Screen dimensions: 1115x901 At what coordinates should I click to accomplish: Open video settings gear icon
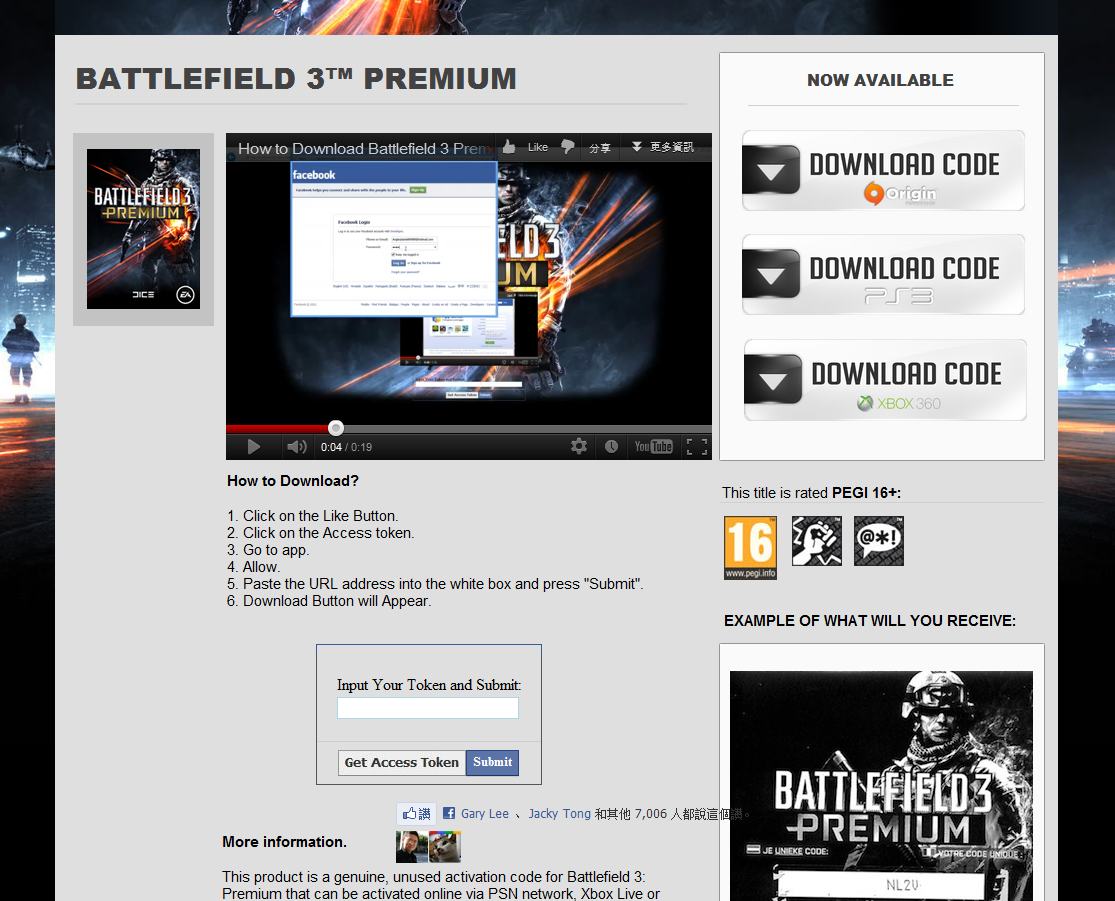(579, 446)
